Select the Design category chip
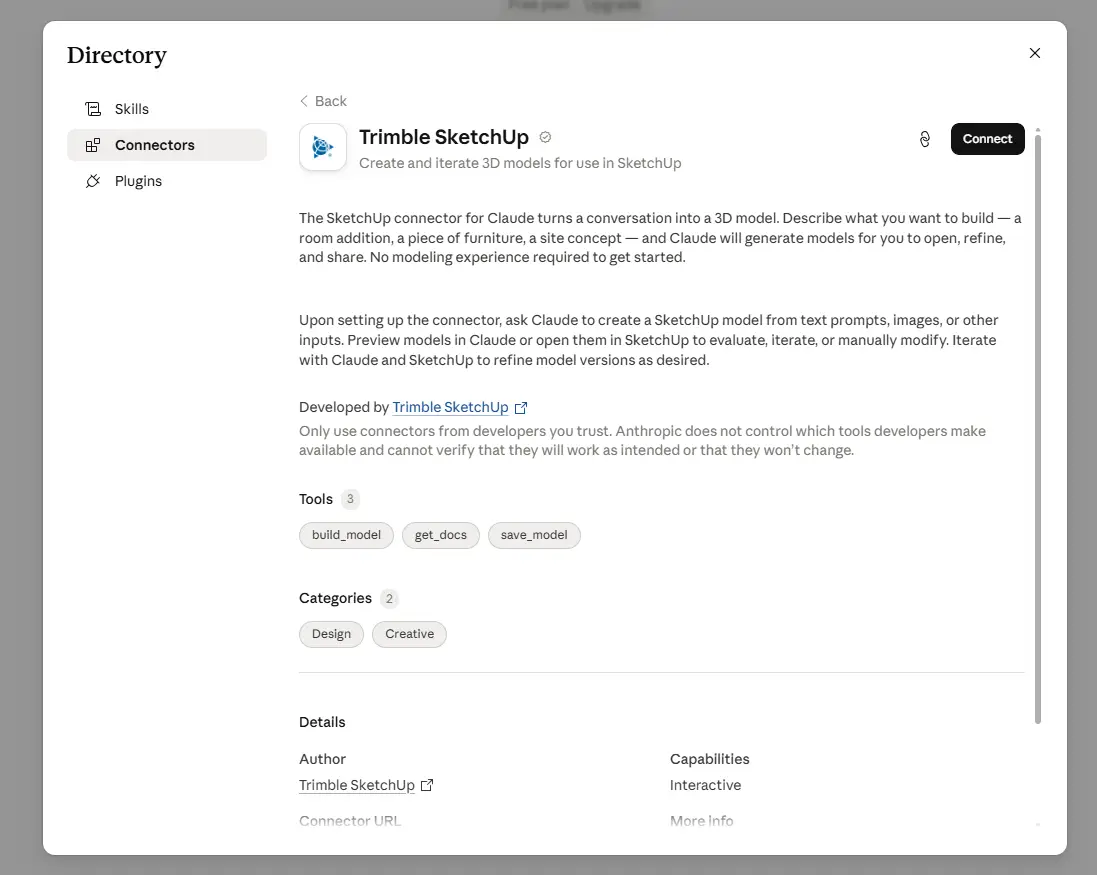Viewport: 1097px width, 875px height. [332, 634]
